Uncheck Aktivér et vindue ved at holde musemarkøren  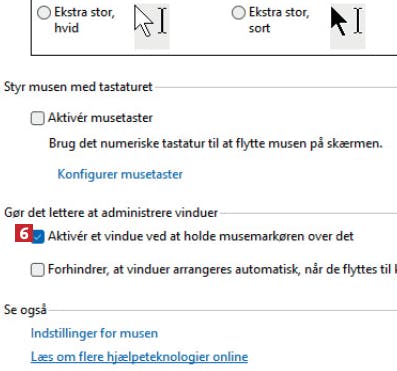(x=38, y=237)
